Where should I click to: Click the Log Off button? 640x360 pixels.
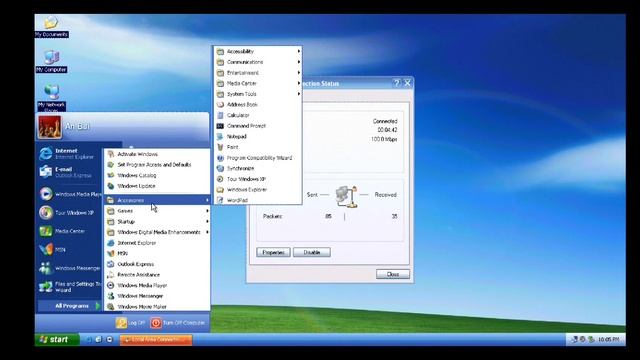pyautogui.click(x=131, y=323)
